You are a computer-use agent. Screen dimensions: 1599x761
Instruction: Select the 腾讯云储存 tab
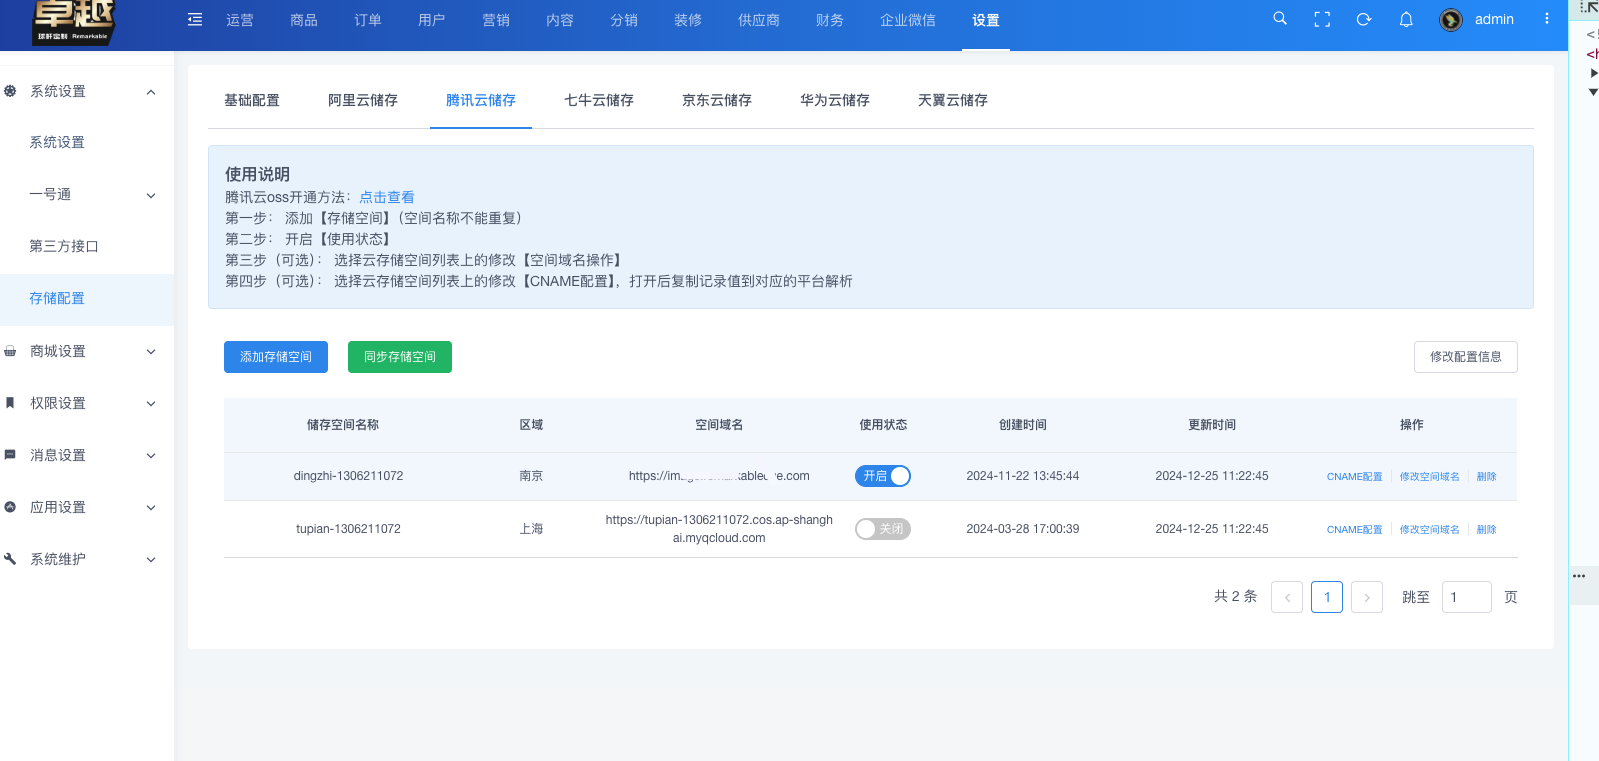(x=481, y=100)
